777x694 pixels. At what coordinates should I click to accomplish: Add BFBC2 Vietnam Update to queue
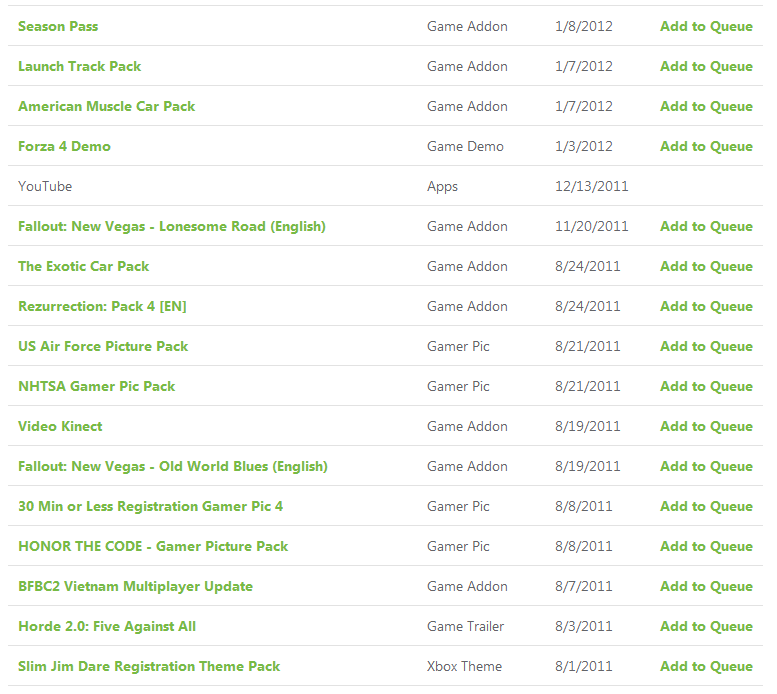tap(706, 587)
